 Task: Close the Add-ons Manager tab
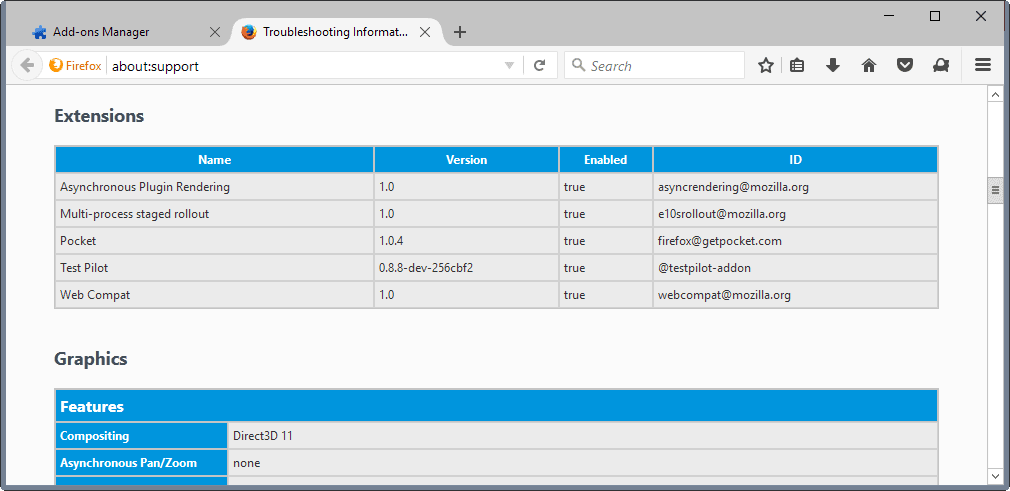click(x=215, y=32)
